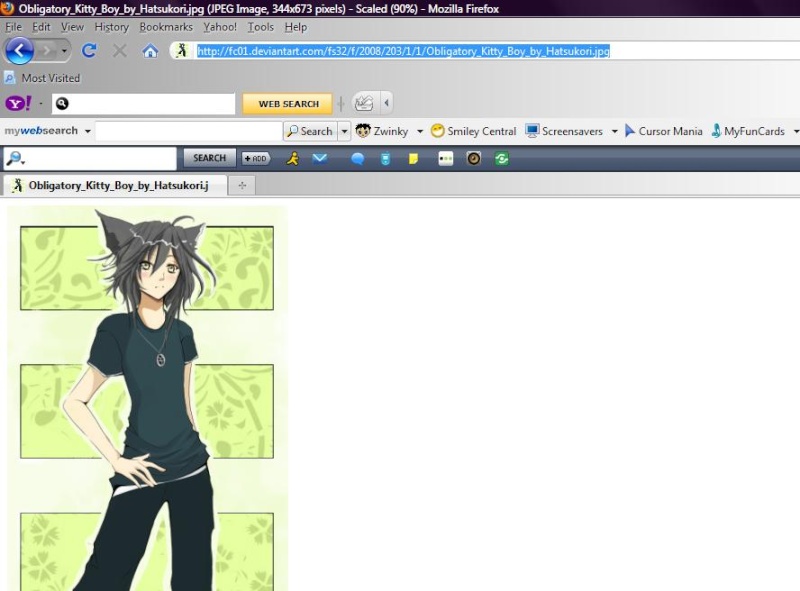Click the blue mobile phone icon
Image resolution: width=800 pixels, height=591 pixels.
[x=385, y=159]
